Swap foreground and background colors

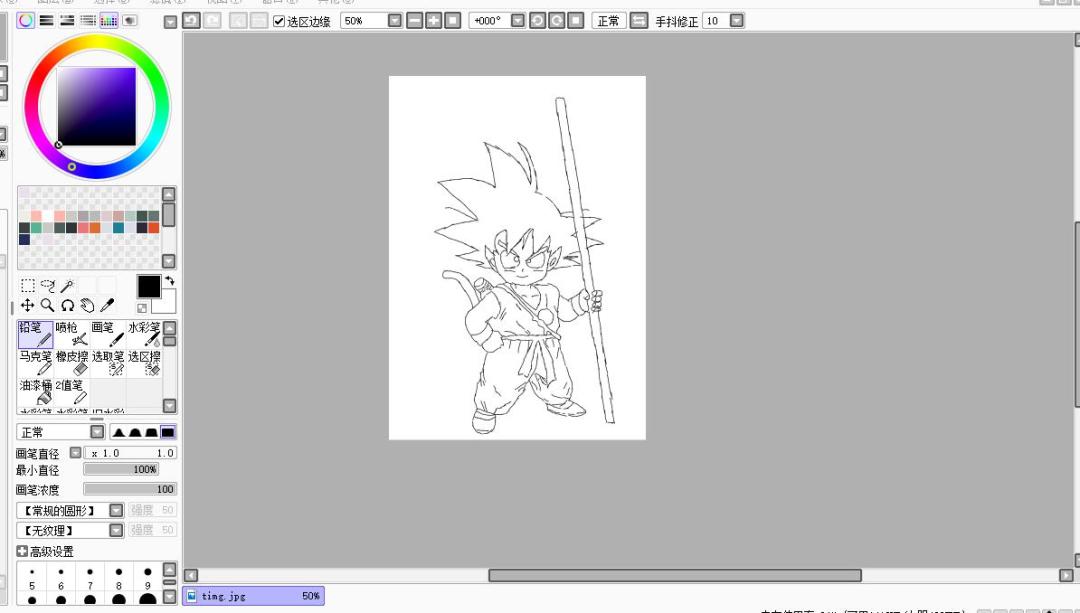[169, 281]
